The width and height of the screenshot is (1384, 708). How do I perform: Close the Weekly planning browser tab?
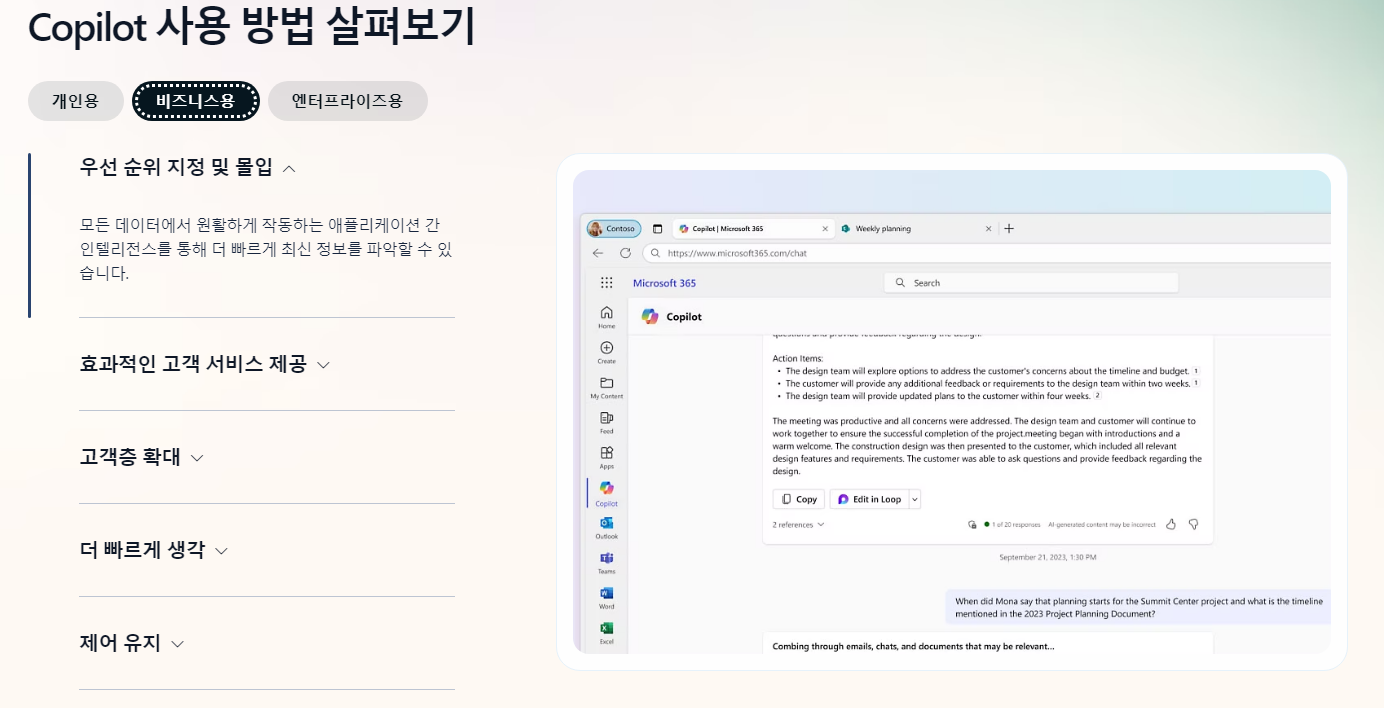(988, 228)
